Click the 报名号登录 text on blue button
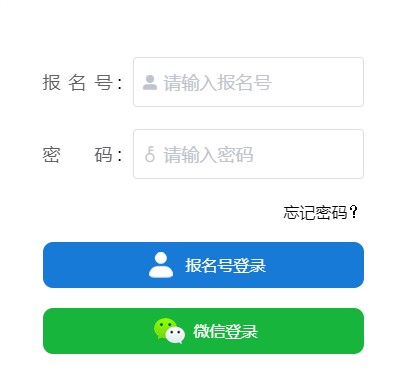Image resolution: width=397 pixels, height=375 pixels. tap(226, 266)
